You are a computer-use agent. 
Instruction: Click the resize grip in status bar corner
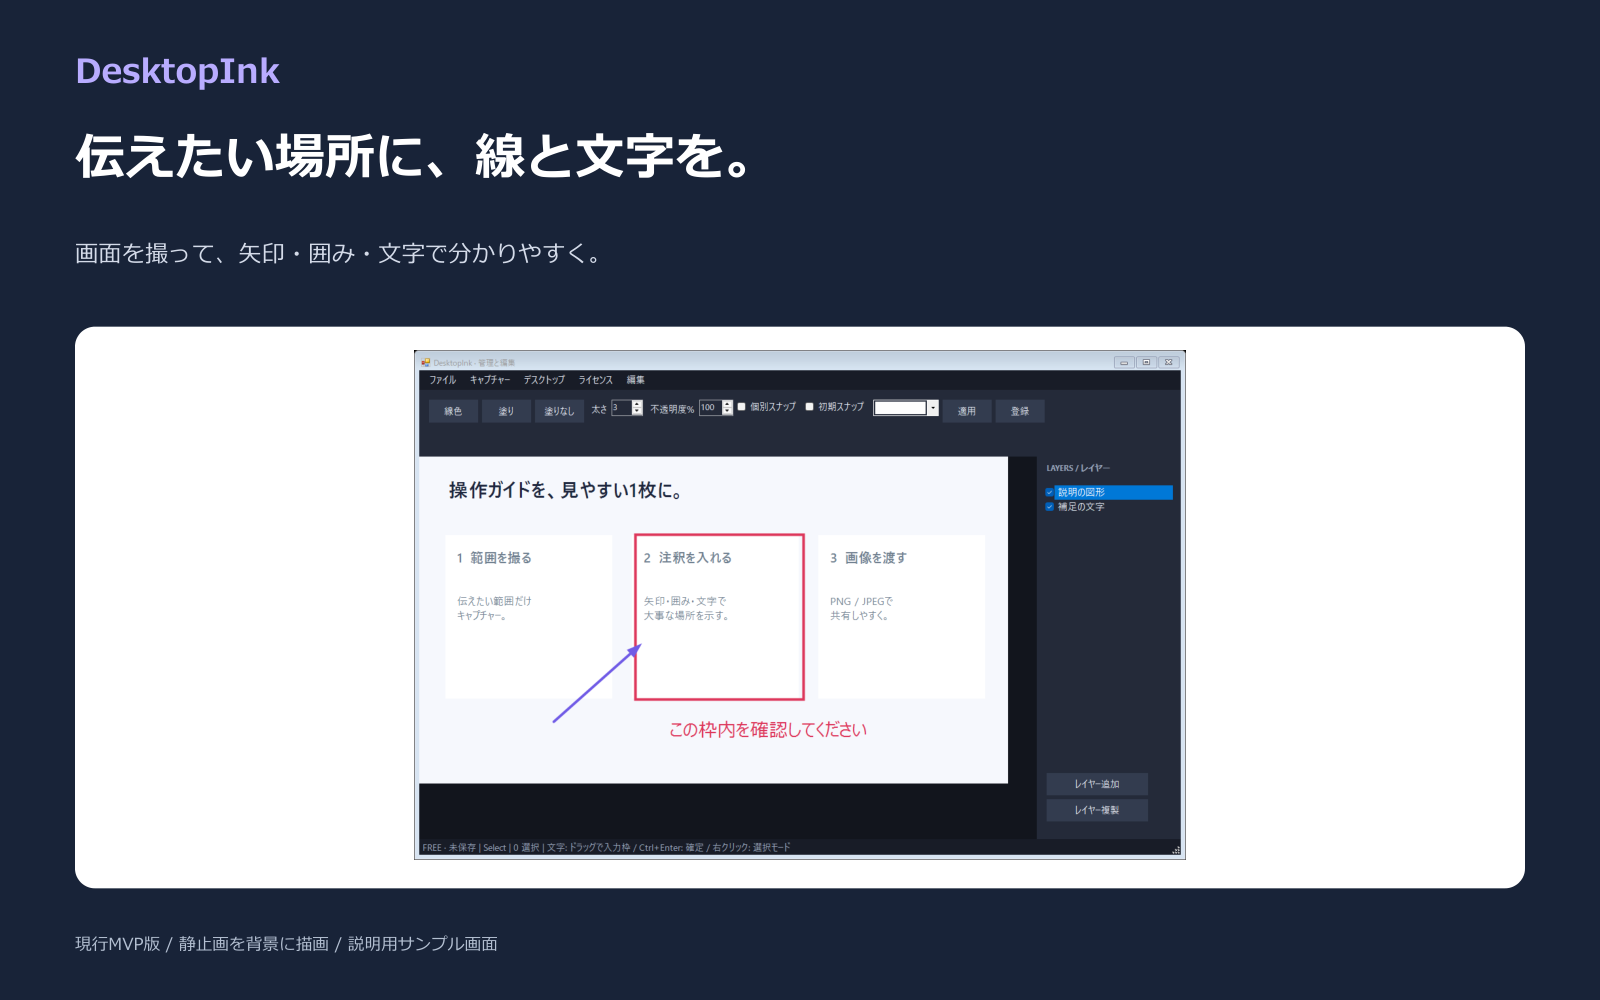1176,850
